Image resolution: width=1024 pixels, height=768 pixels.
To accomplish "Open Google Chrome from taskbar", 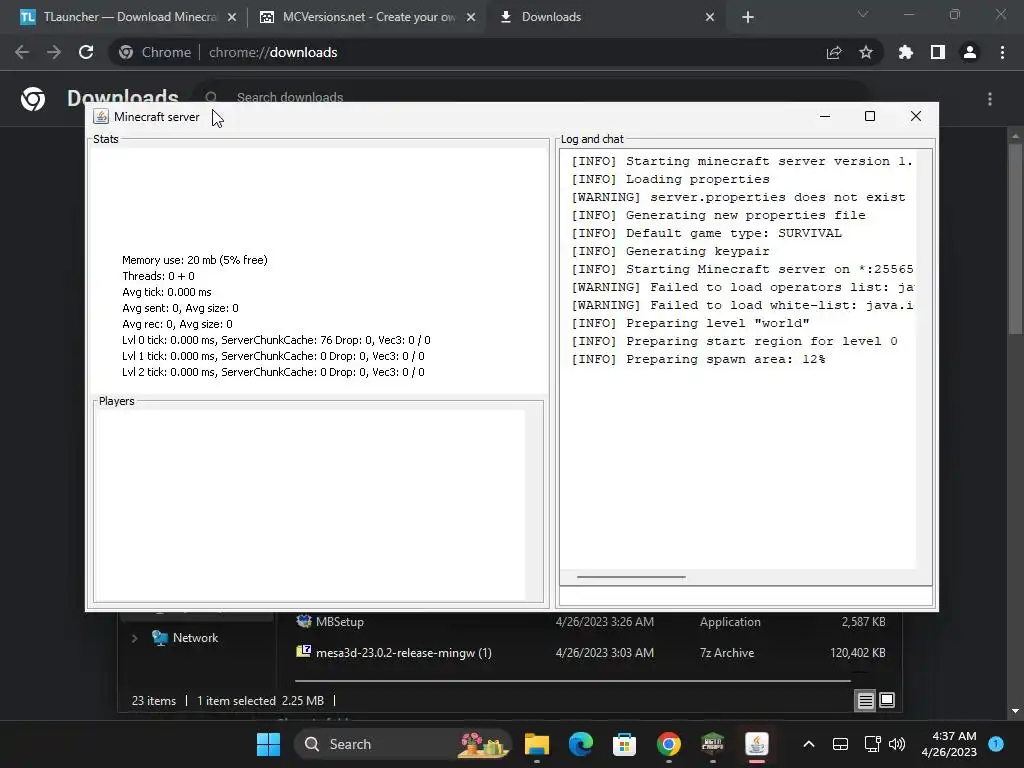I will [668, 744].
